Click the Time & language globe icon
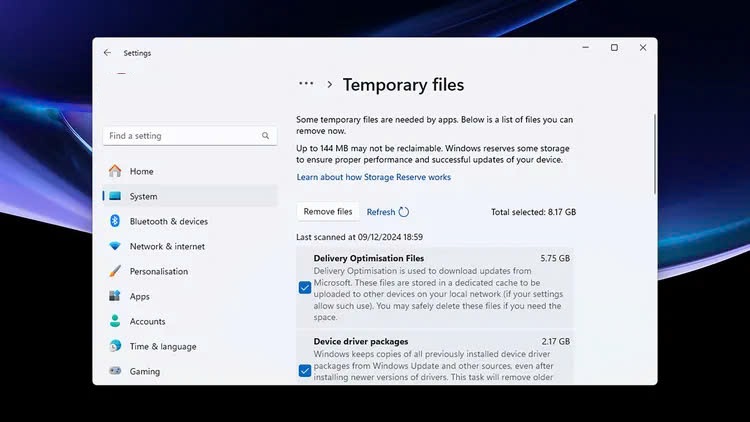 [x=115, y=346]
